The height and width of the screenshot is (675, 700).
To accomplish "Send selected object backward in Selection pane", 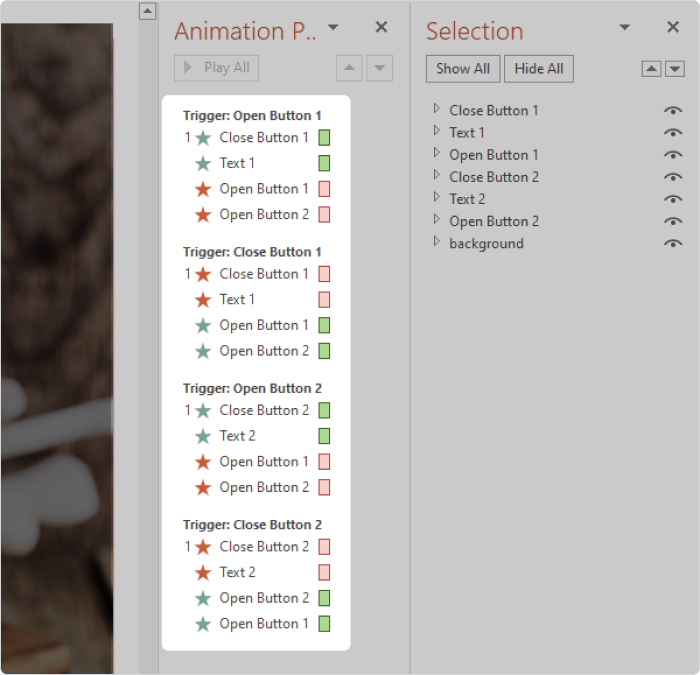I will point(675,69).
